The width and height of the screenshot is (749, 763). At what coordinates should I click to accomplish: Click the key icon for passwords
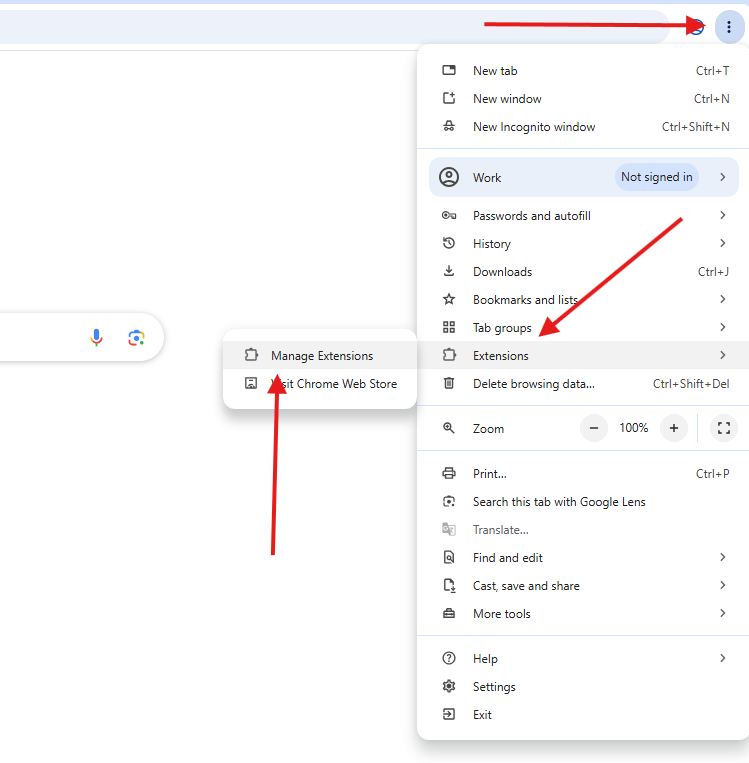coord(449,216)
